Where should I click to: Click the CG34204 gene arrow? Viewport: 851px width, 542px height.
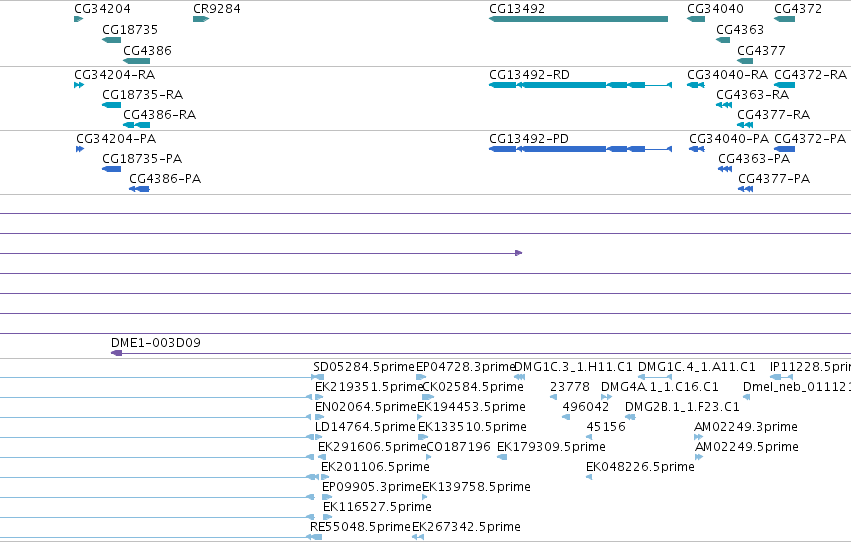pyautogui.click(x=79, y=19)
